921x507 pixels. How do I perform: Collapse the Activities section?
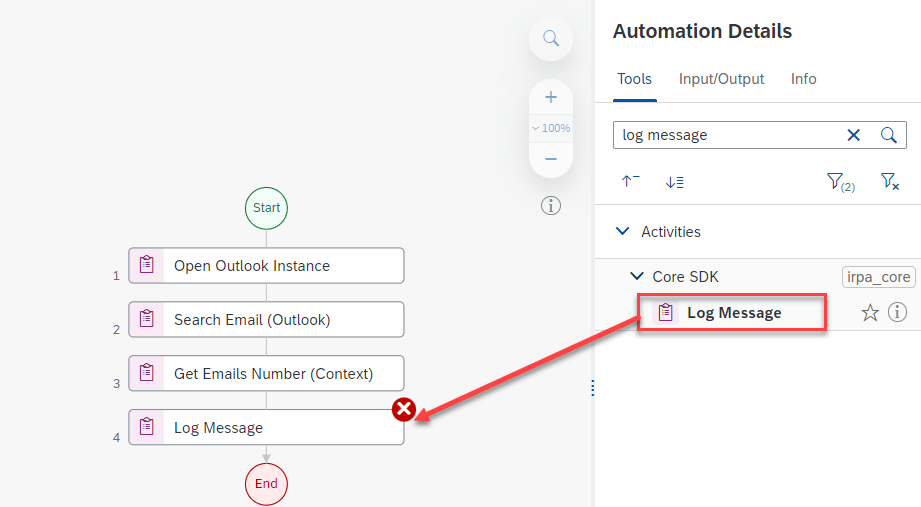click(x=623, y=232)
